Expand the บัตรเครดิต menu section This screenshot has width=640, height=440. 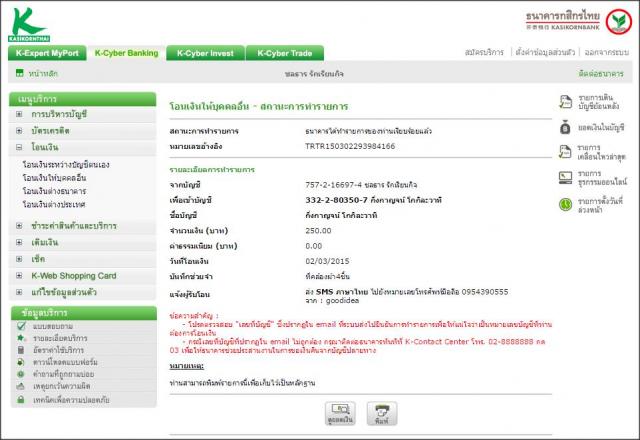point(19,131)
